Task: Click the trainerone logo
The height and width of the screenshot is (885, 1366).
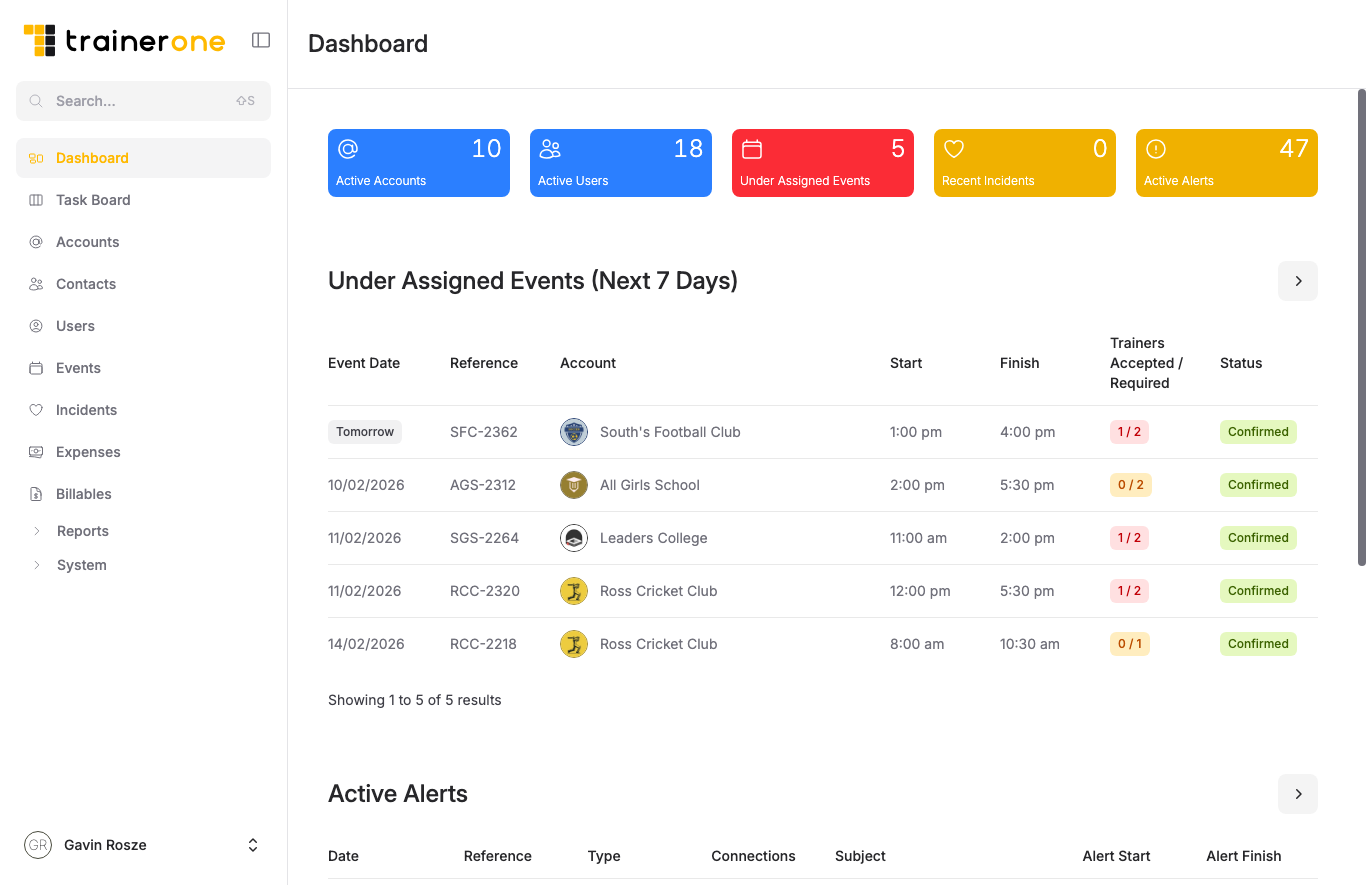Action: tap(123, 40)
